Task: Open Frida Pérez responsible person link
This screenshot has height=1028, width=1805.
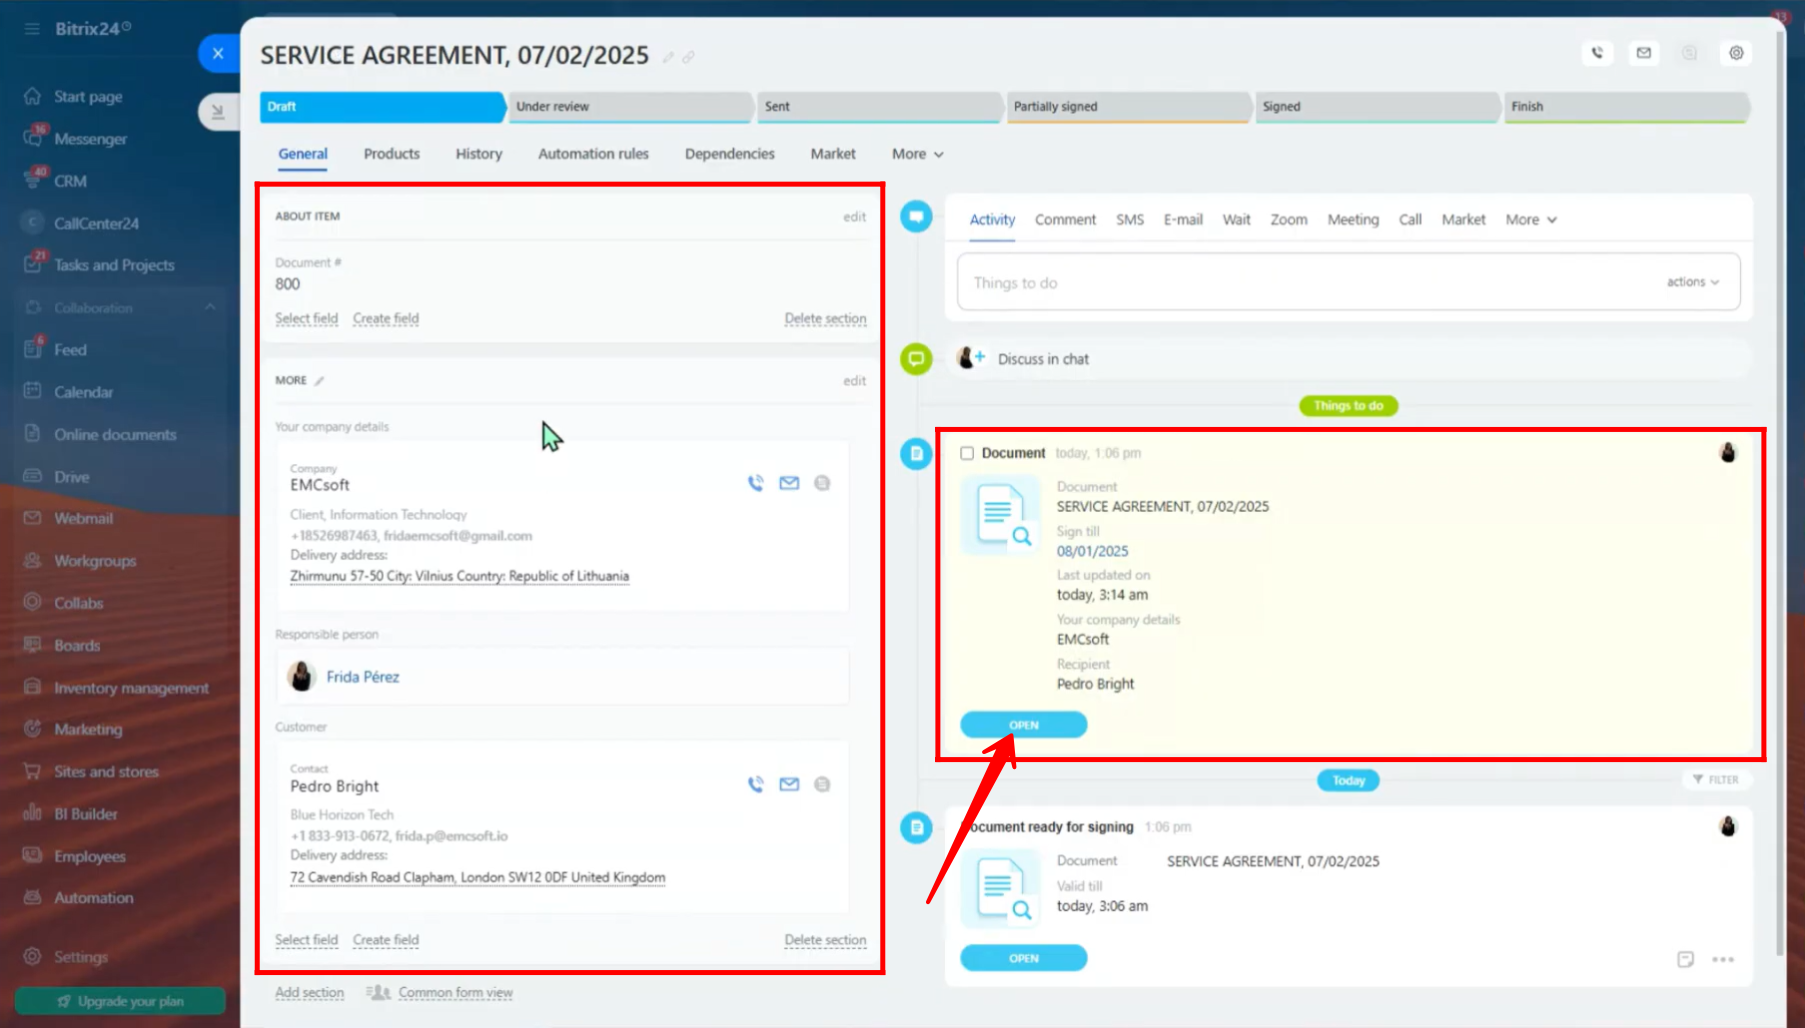Action: (x=362, y=677)
